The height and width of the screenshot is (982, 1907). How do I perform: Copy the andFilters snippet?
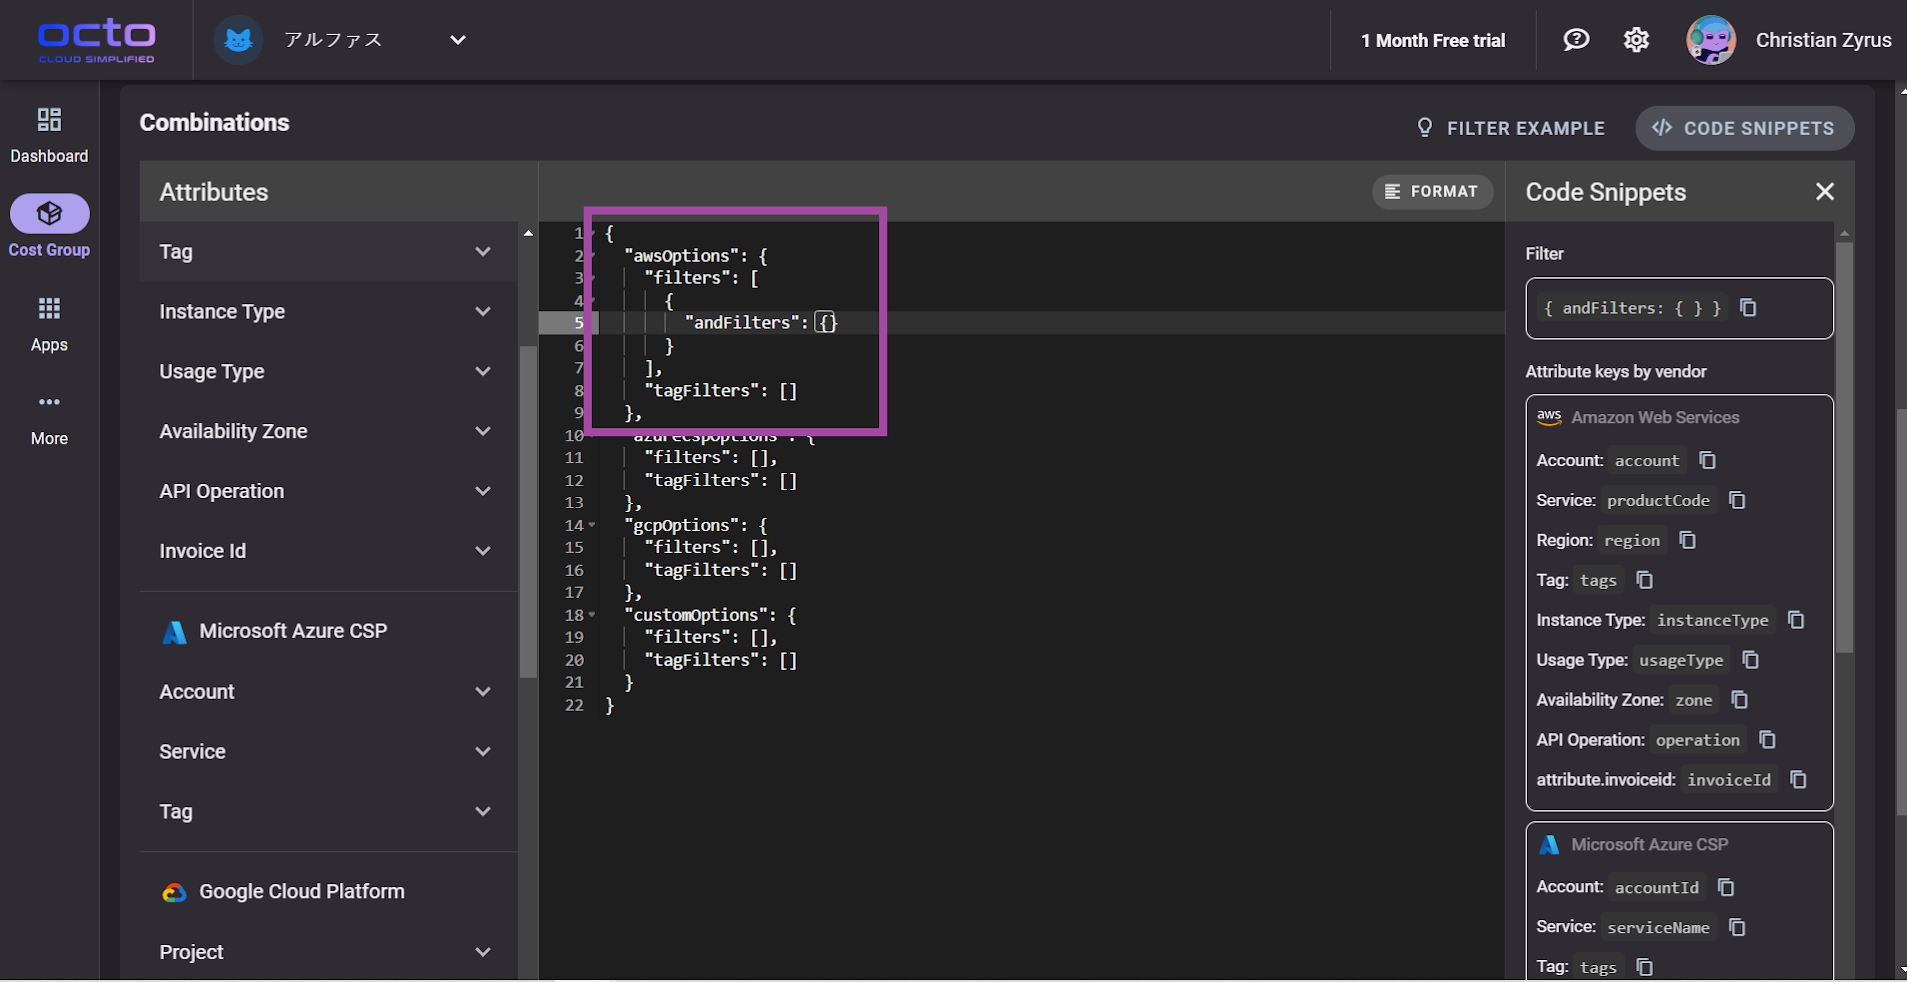tap(1748, 308)
